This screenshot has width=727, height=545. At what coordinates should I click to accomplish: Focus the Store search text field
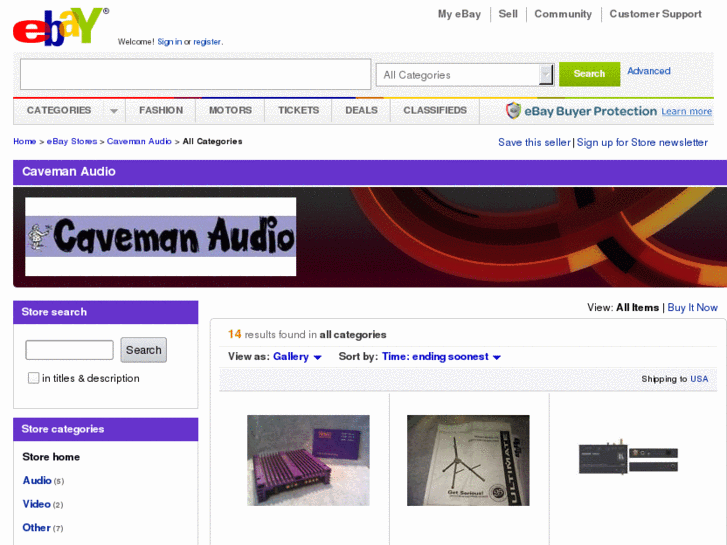click(x=70, y=350)
